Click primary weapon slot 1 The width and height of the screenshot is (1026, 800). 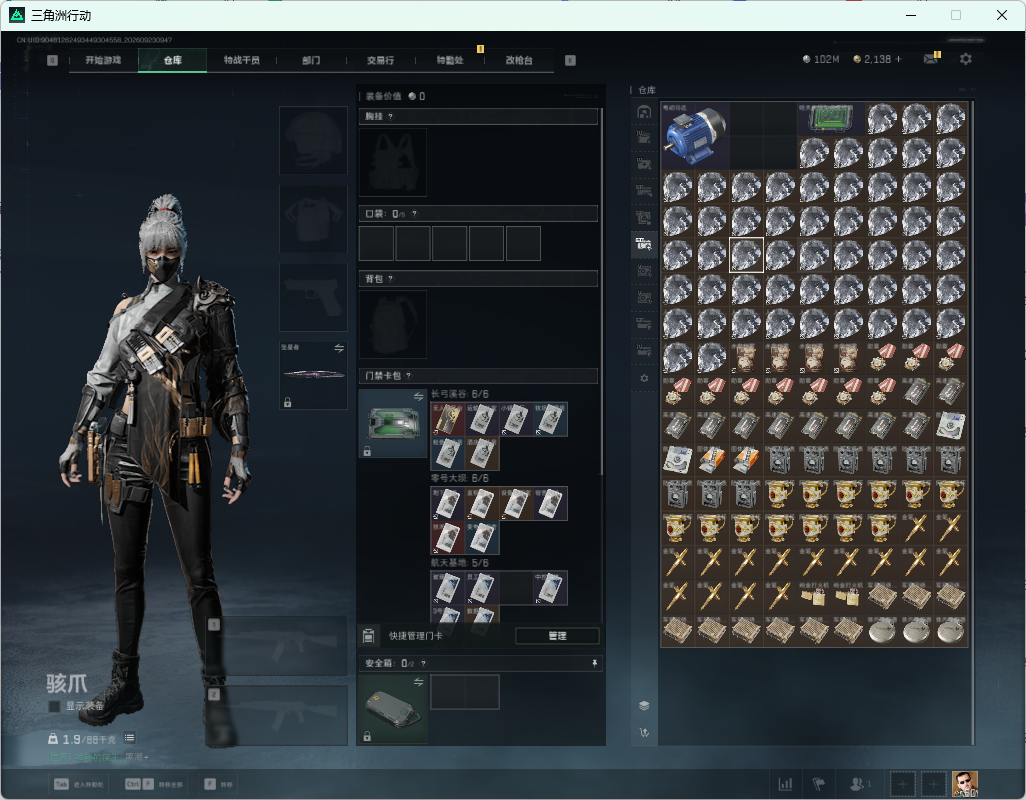[x=277, y=646]
